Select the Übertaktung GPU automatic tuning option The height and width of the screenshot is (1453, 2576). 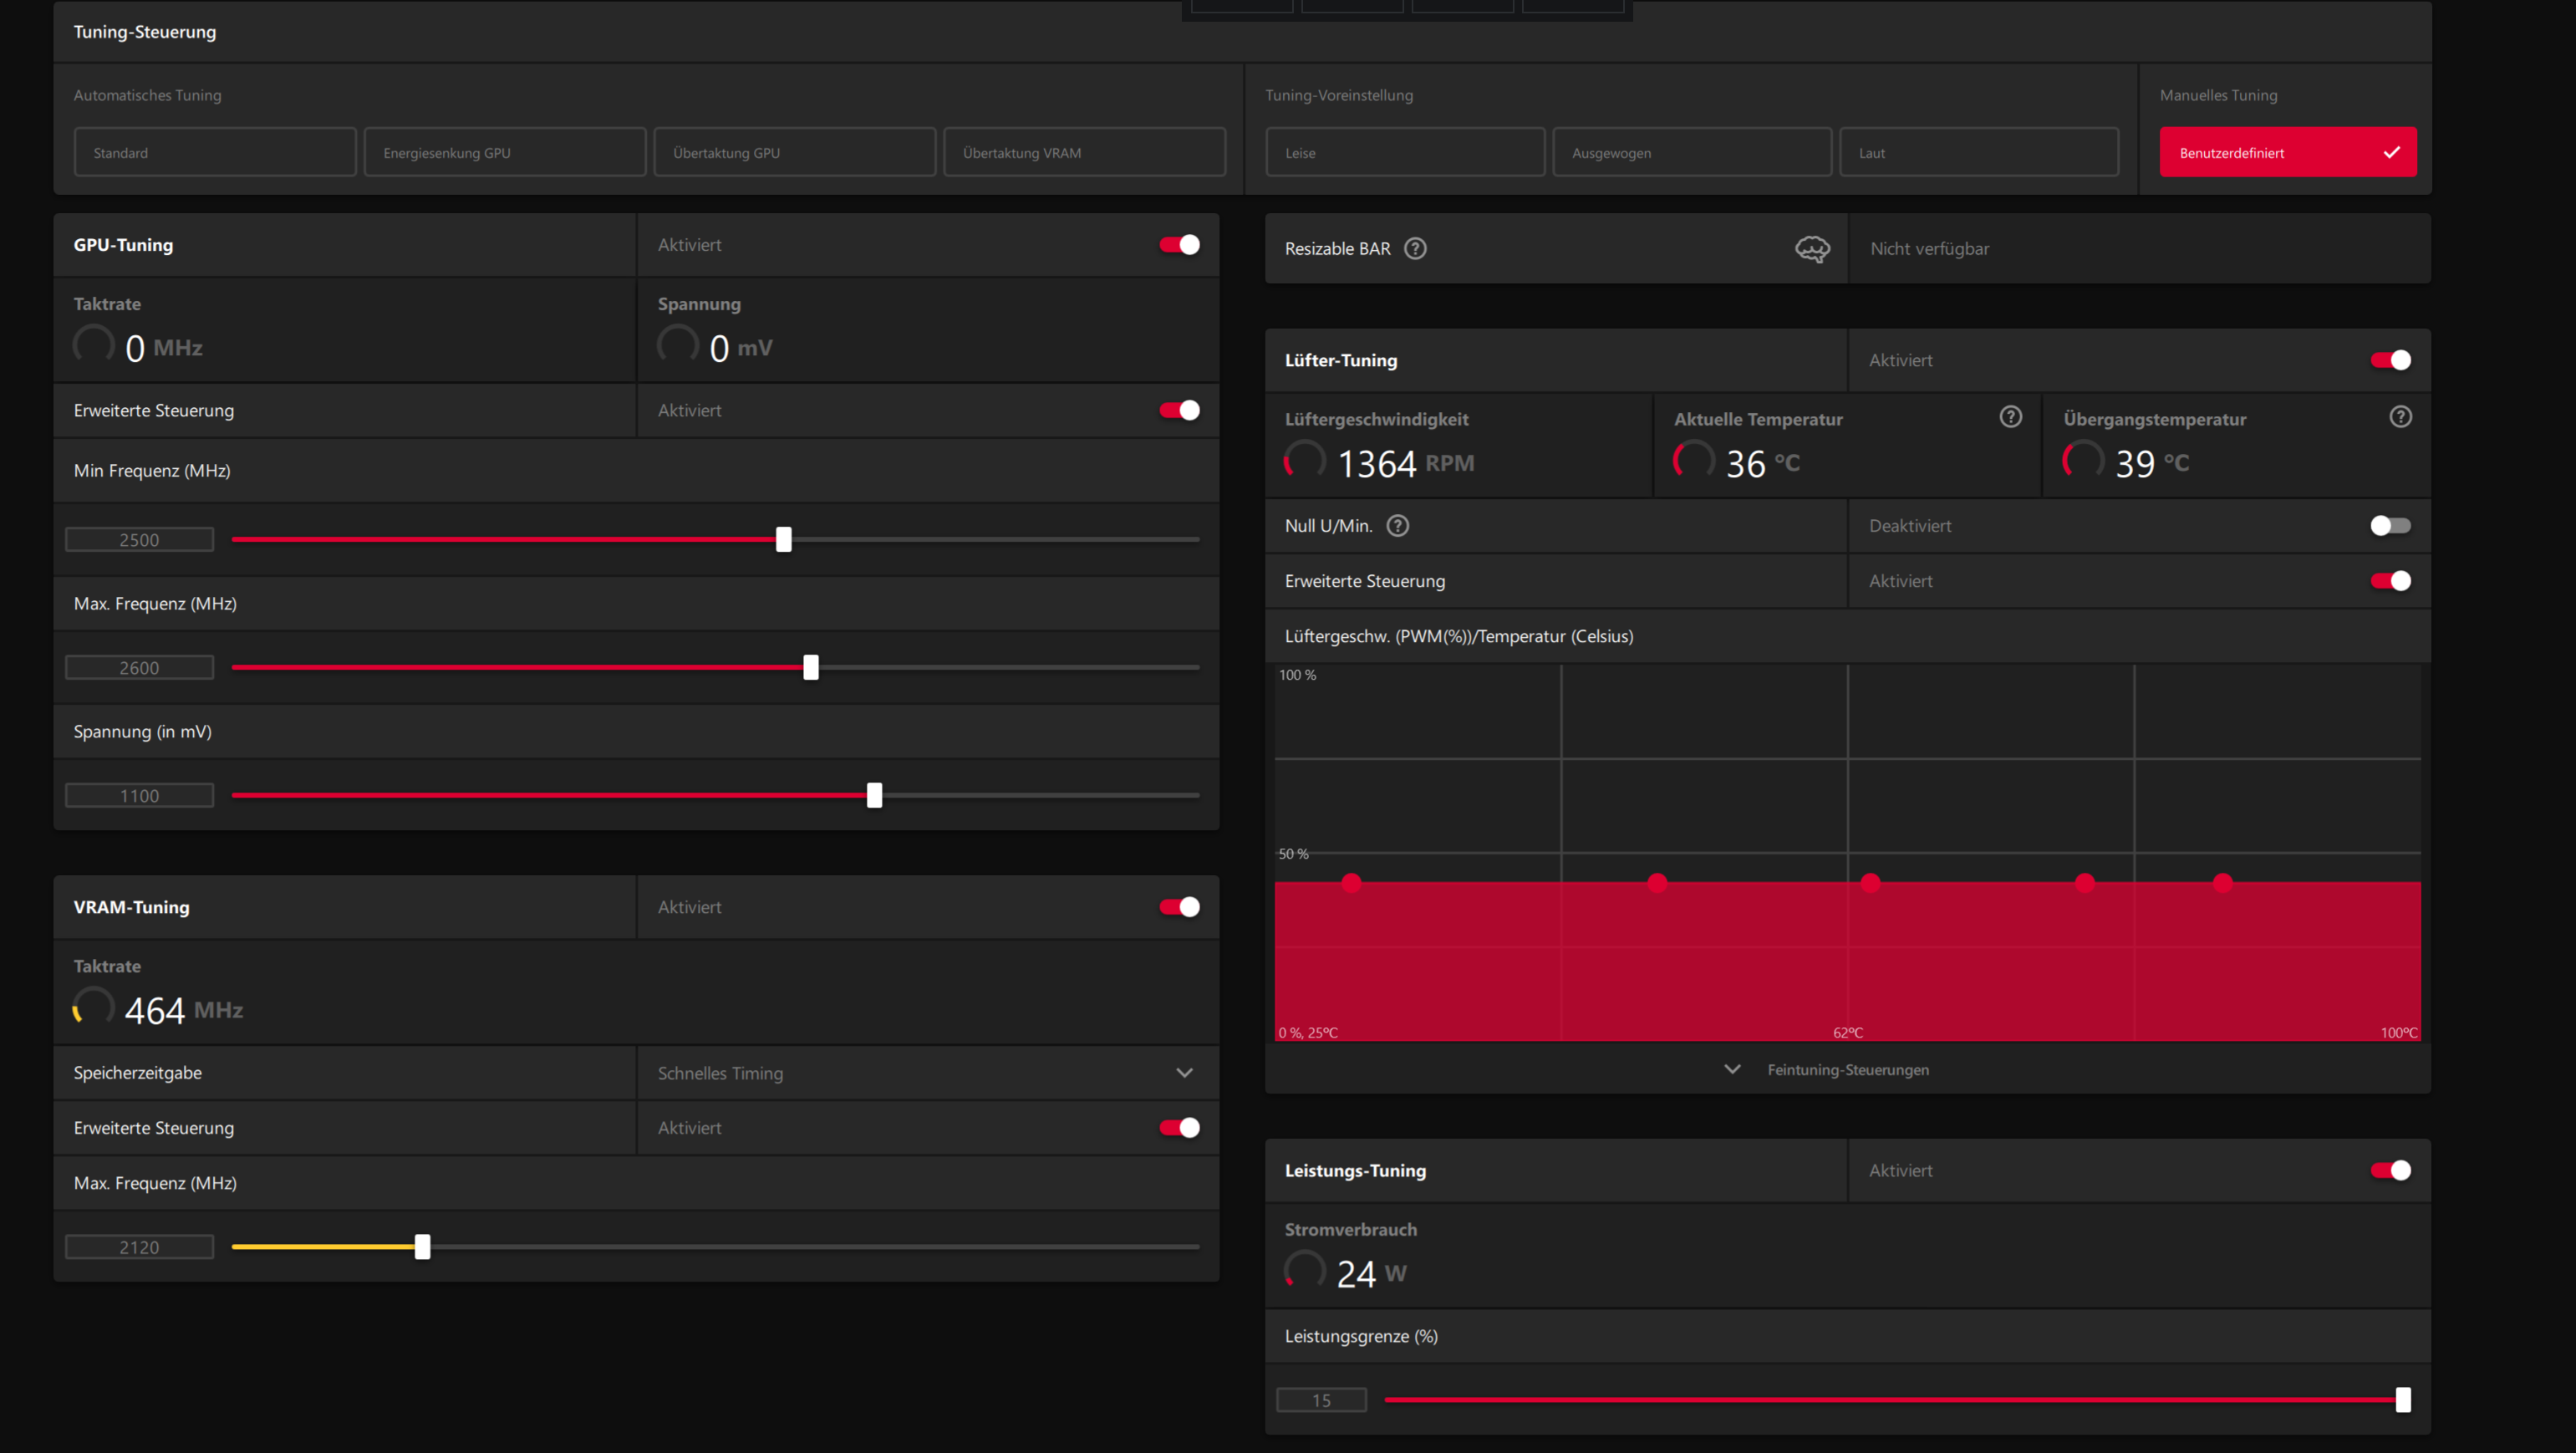coord(794,152)
